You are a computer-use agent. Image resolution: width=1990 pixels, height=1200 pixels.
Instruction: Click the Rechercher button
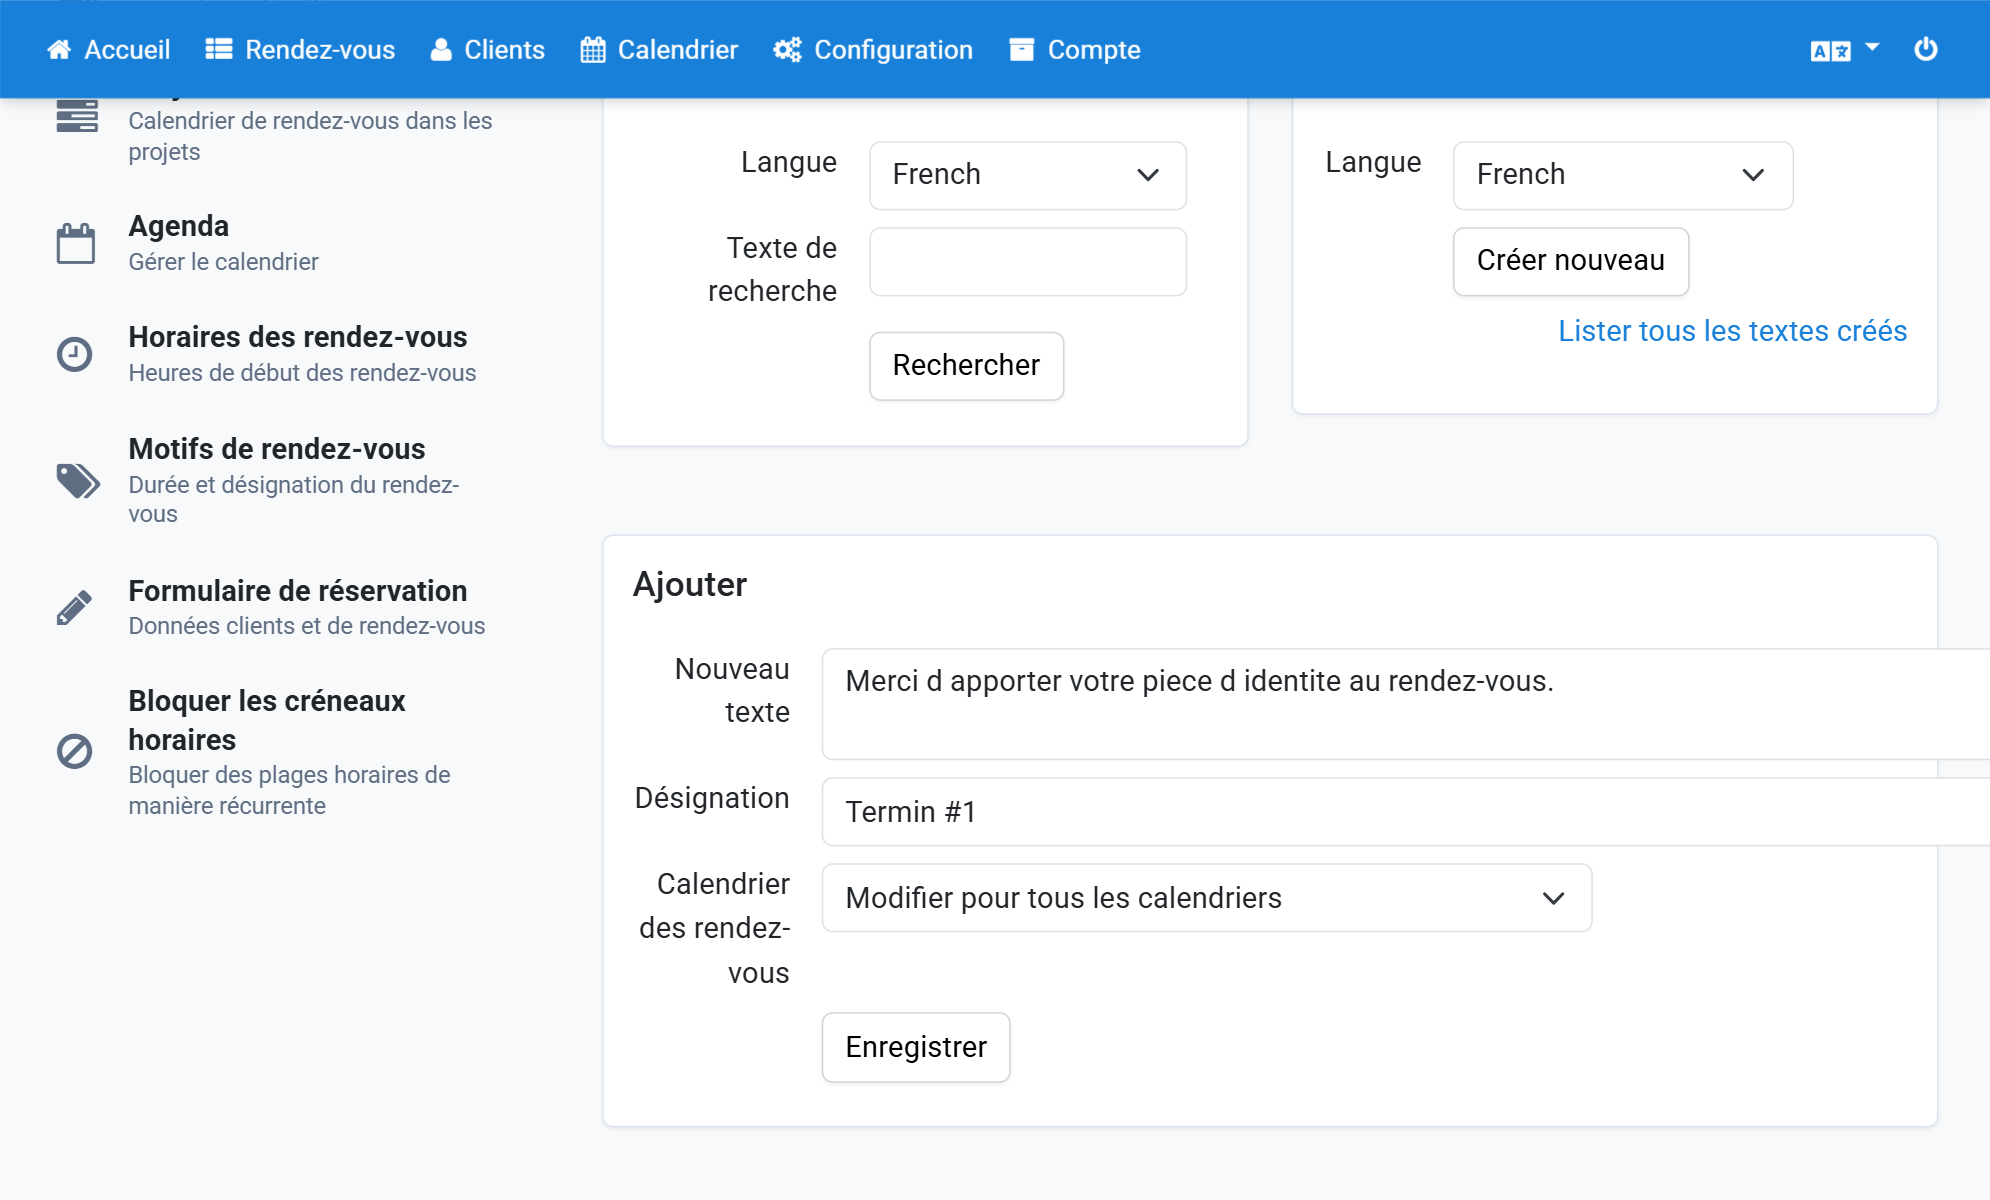tap(967, 366)
